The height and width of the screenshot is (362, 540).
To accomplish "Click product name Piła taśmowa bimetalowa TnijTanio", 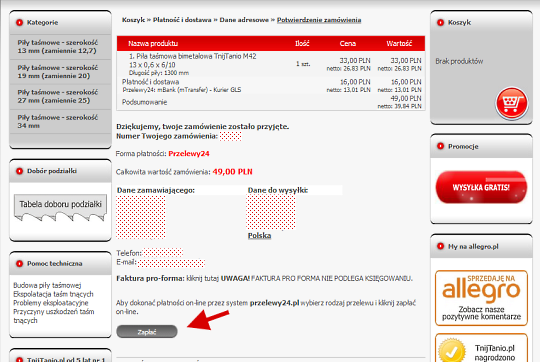I will 193,60.
